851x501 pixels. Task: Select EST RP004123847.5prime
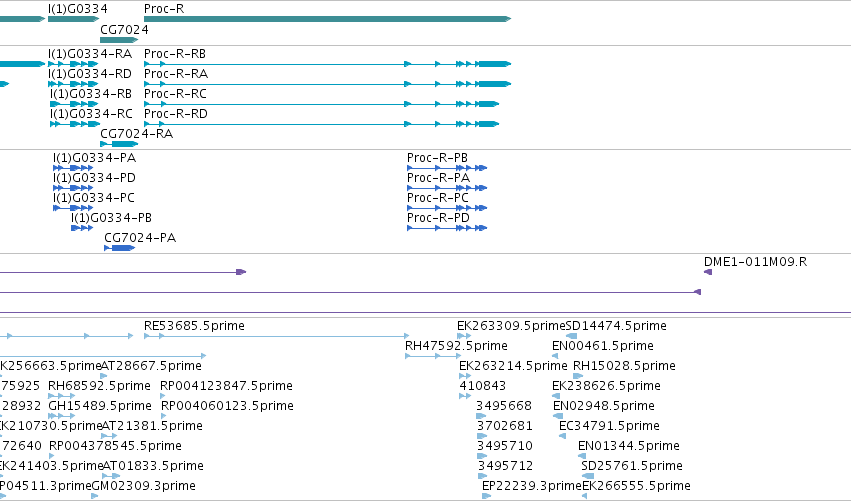click(163, 397)
